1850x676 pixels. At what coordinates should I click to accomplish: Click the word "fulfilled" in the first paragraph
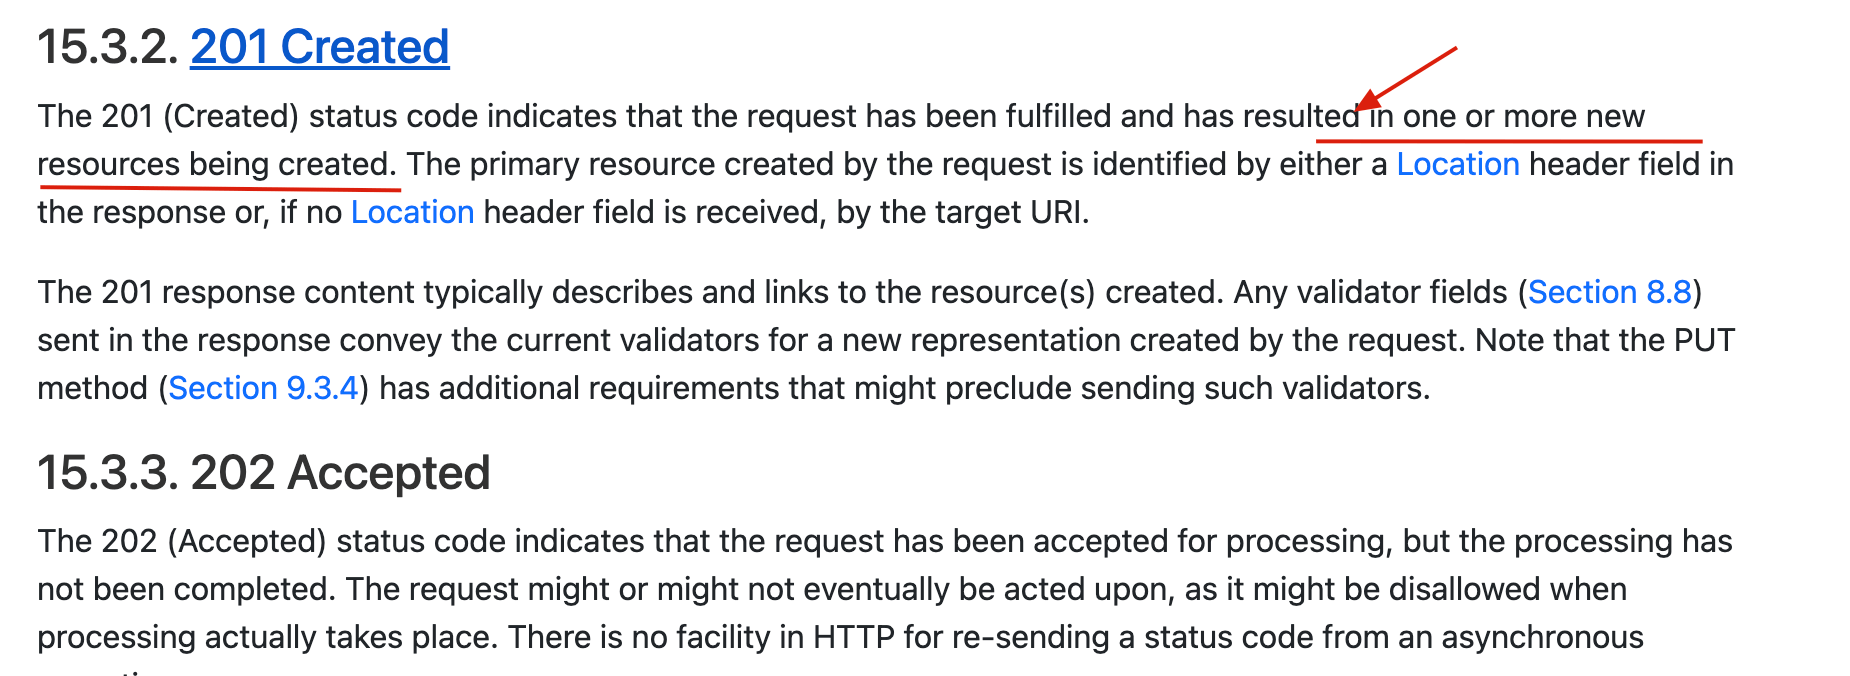pos(1058,116)
